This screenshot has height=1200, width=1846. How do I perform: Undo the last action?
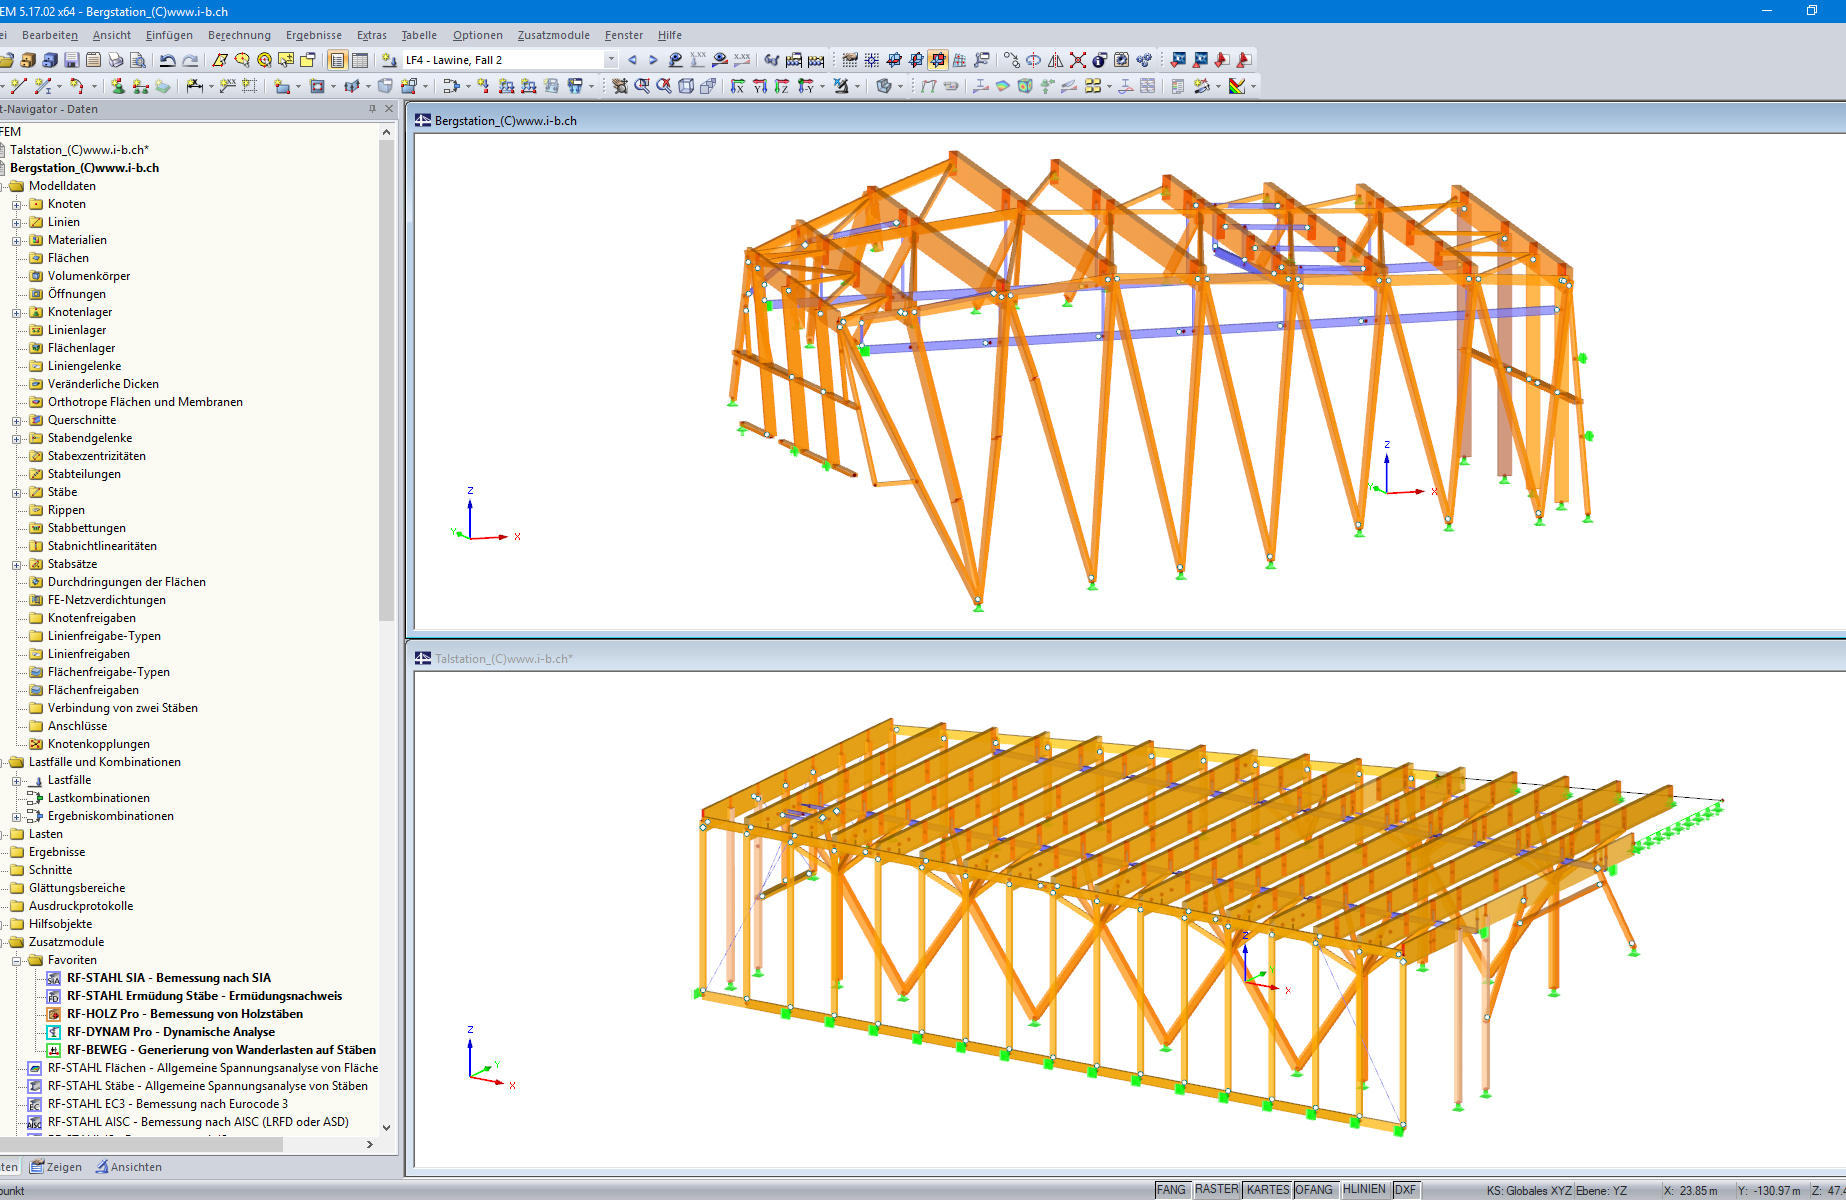166,59
